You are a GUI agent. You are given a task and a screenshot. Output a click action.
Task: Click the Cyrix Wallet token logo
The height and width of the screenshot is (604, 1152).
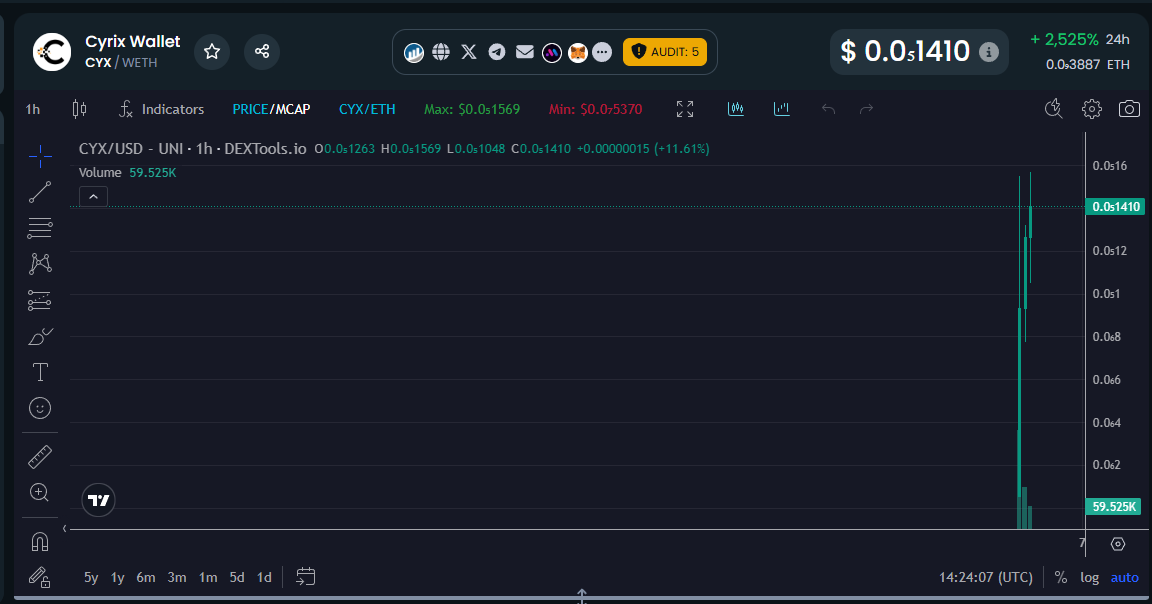(52, 51)
